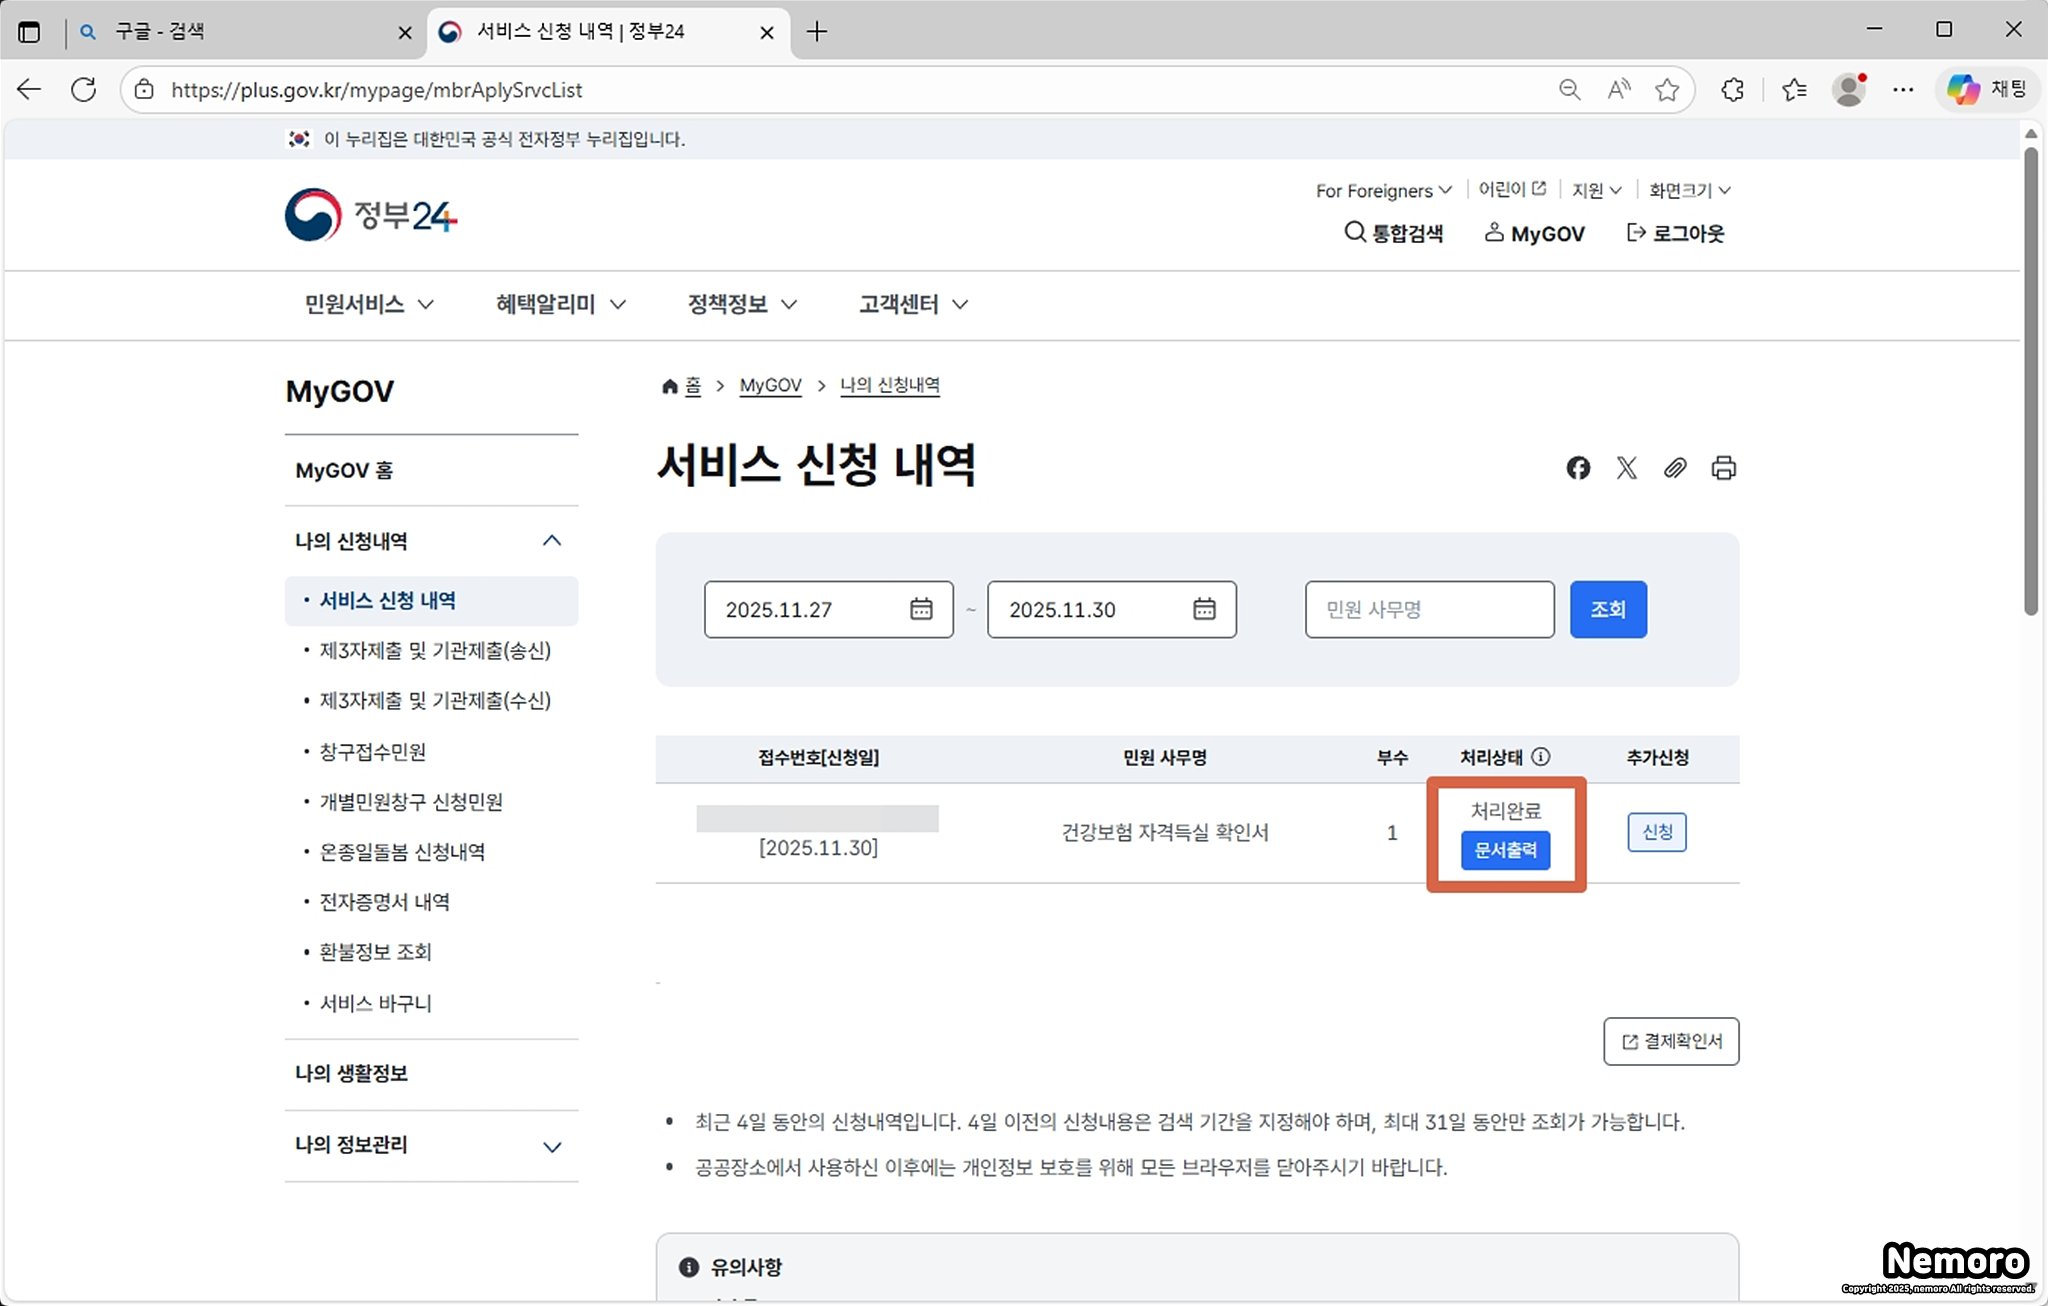Click the printer icon
Image resolution: width=2048 pixels, height=1306 pixels.
tap(1723, 468)
